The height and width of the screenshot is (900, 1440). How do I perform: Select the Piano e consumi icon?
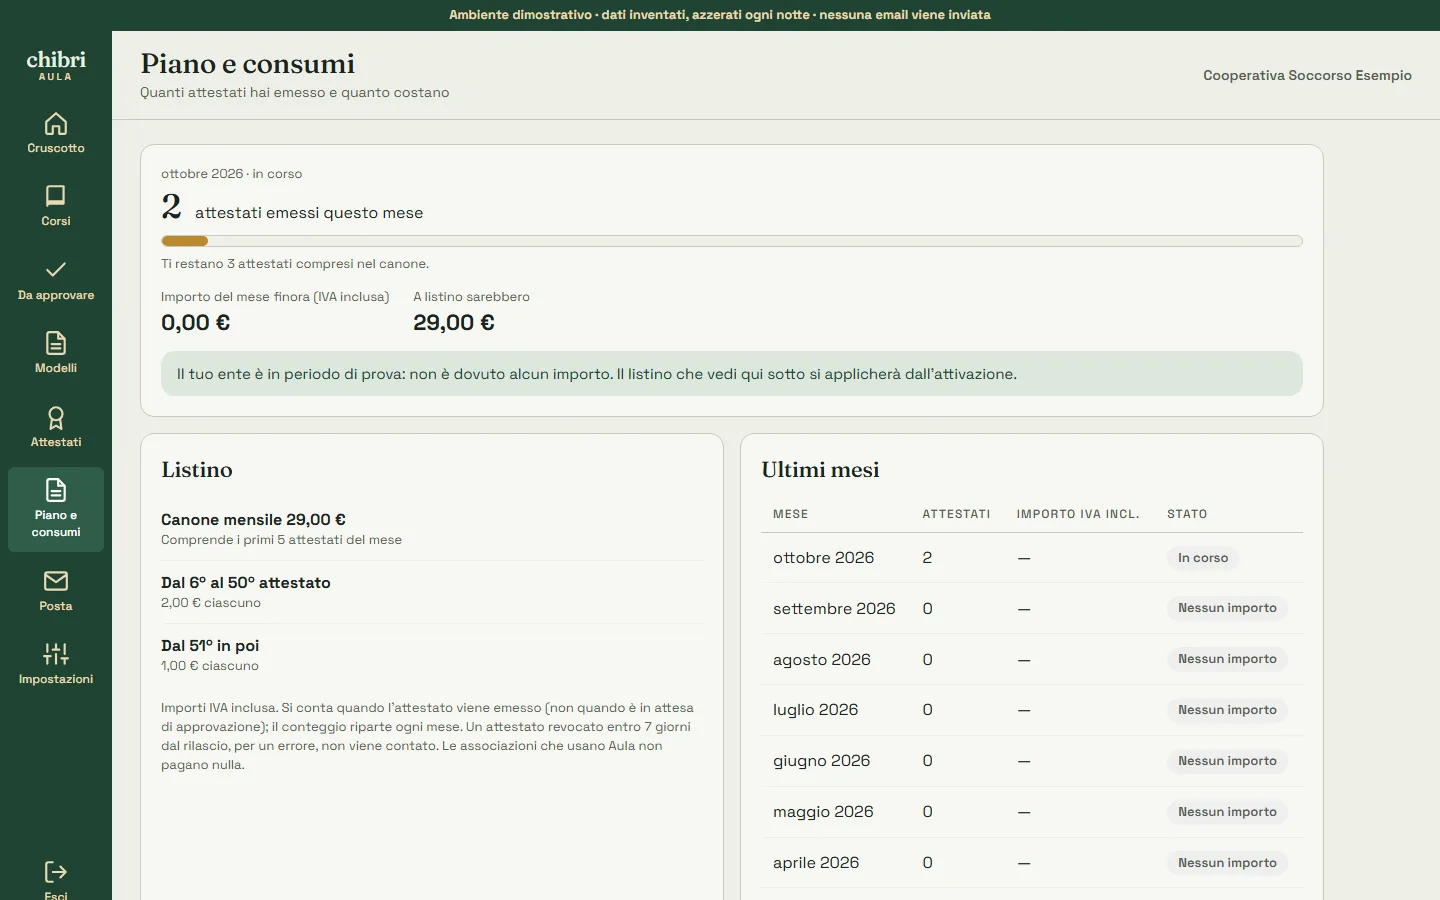(56, 490)
